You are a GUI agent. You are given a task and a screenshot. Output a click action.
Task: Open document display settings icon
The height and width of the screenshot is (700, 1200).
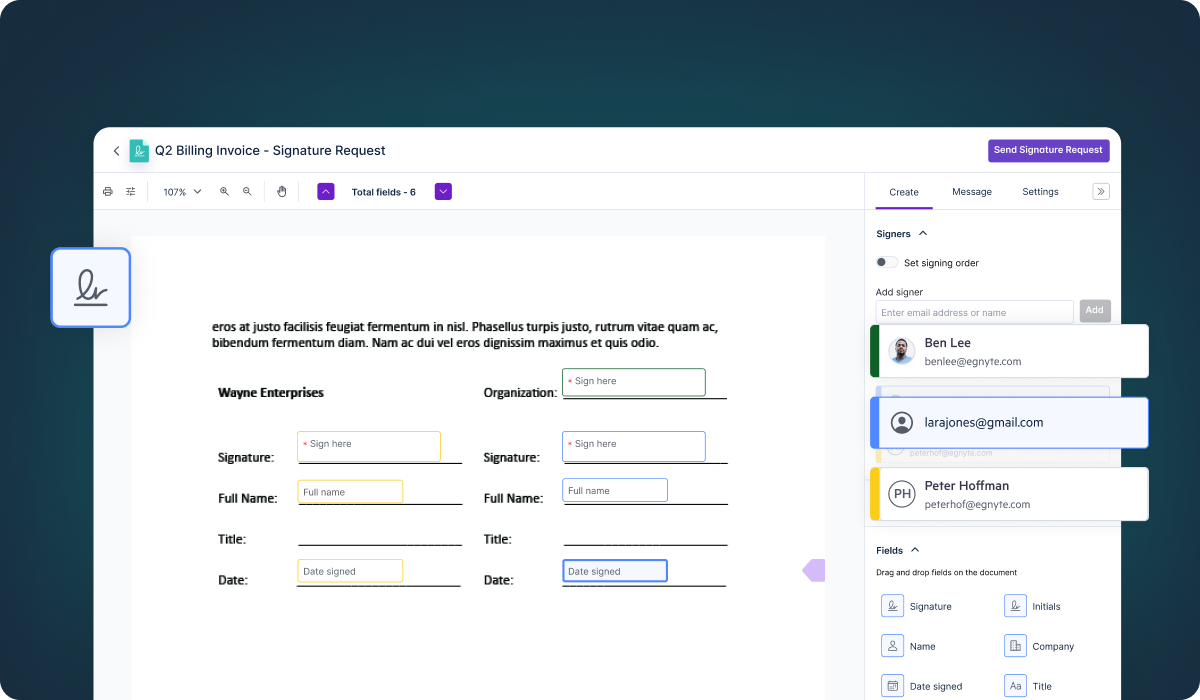click(x=131, y=190)
